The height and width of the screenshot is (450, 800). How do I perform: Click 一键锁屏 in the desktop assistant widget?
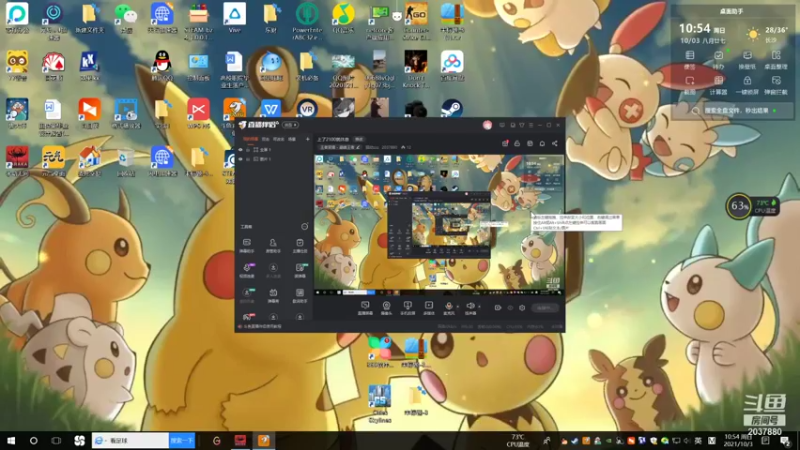[747, 85]
